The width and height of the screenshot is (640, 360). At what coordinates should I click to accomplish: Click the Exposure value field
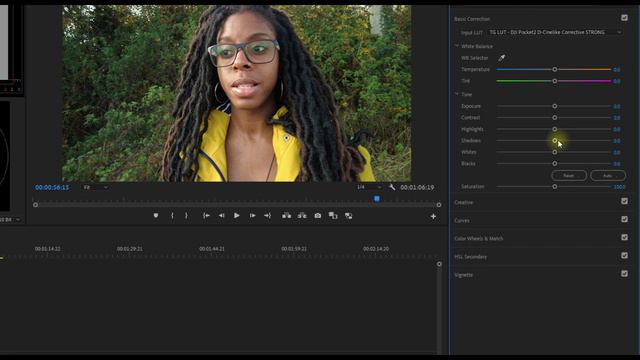coord(617,107)
